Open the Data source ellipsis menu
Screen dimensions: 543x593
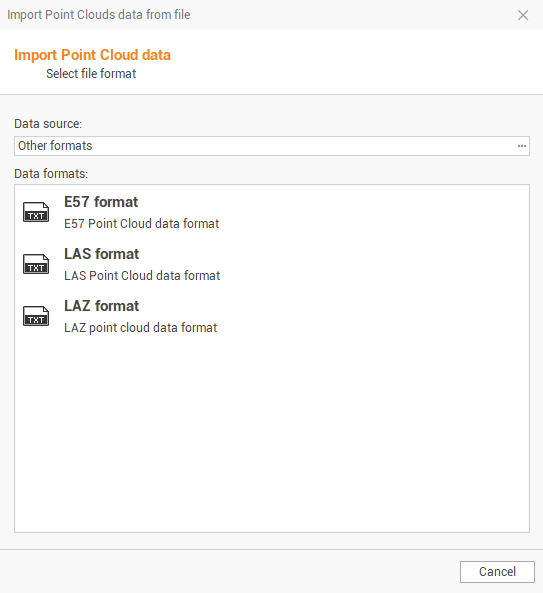tap(522, 146)
